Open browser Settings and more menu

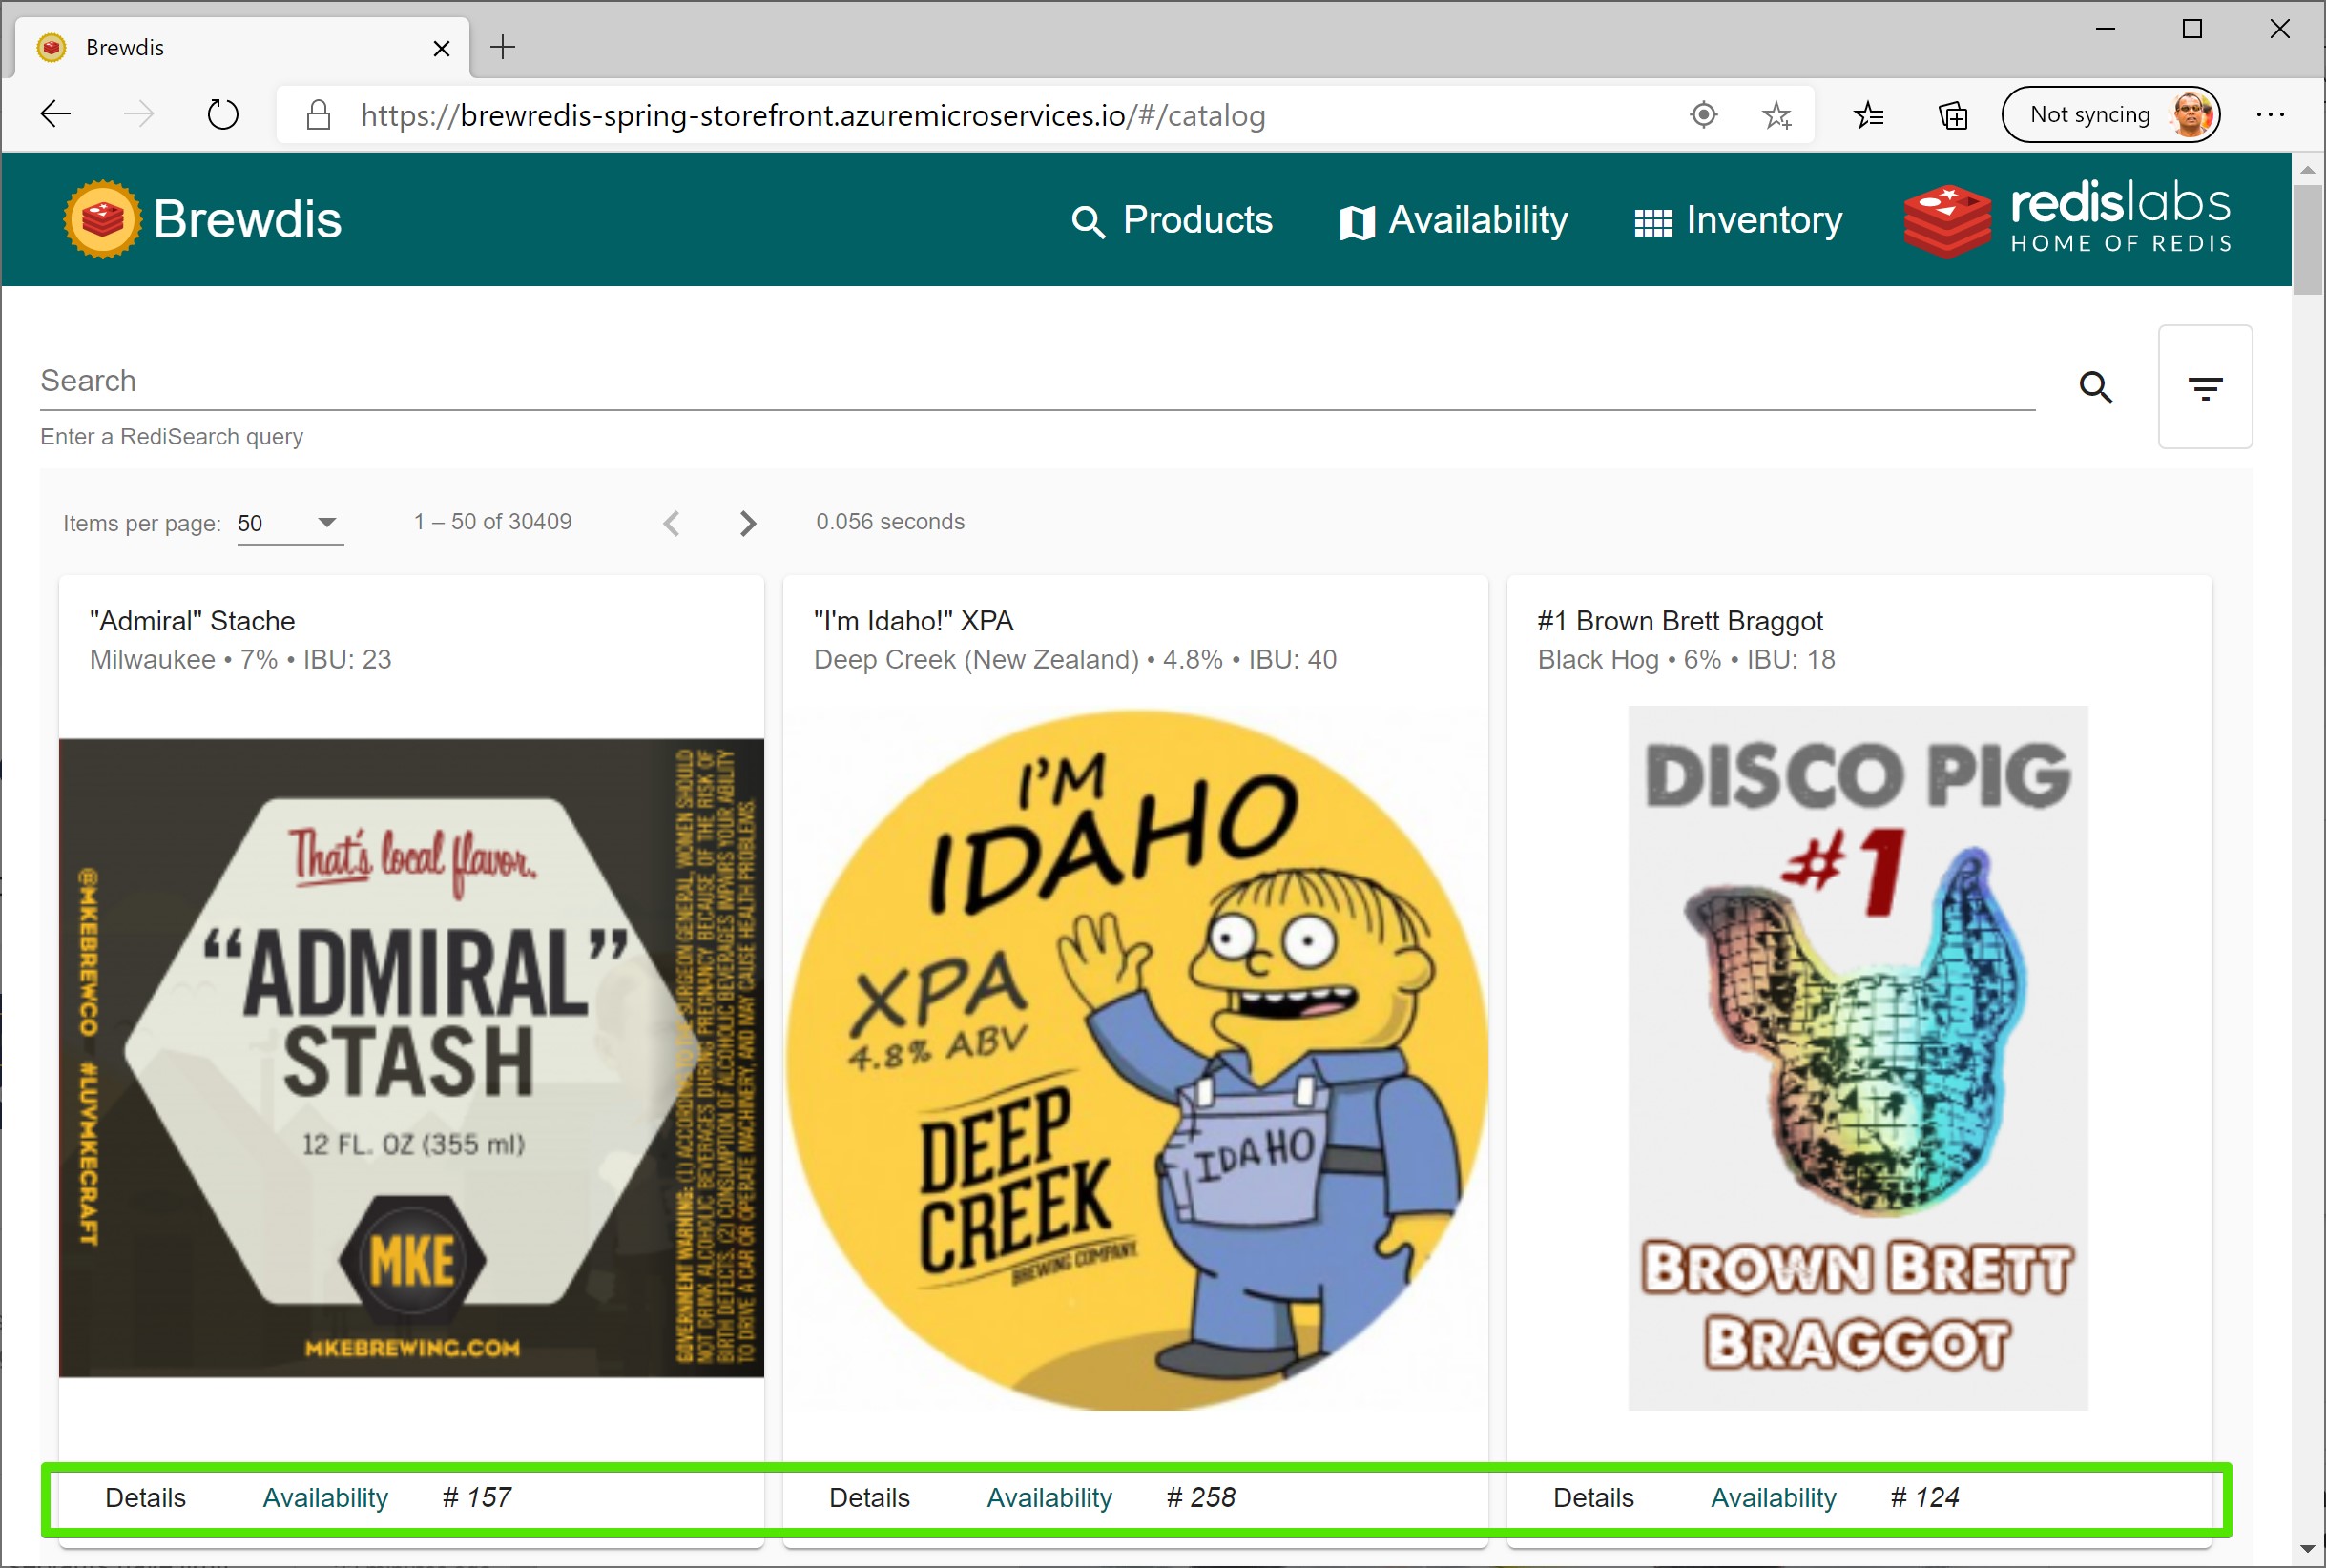(x=2269, y=116)
